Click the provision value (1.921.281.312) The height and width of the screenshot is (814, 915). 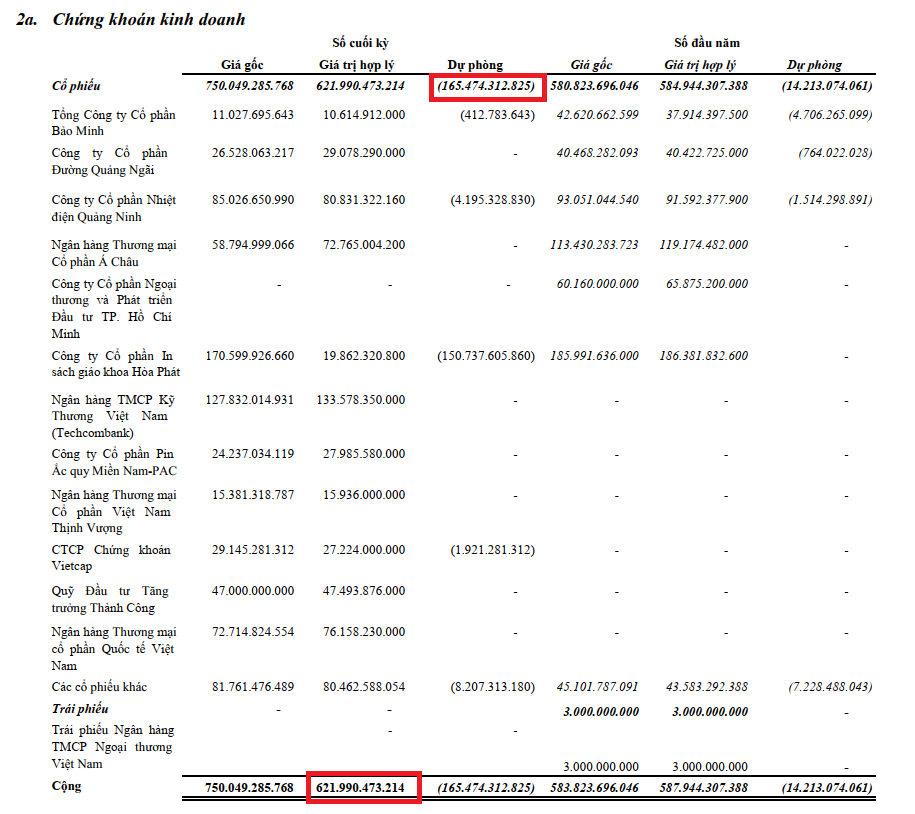point(493,551)
